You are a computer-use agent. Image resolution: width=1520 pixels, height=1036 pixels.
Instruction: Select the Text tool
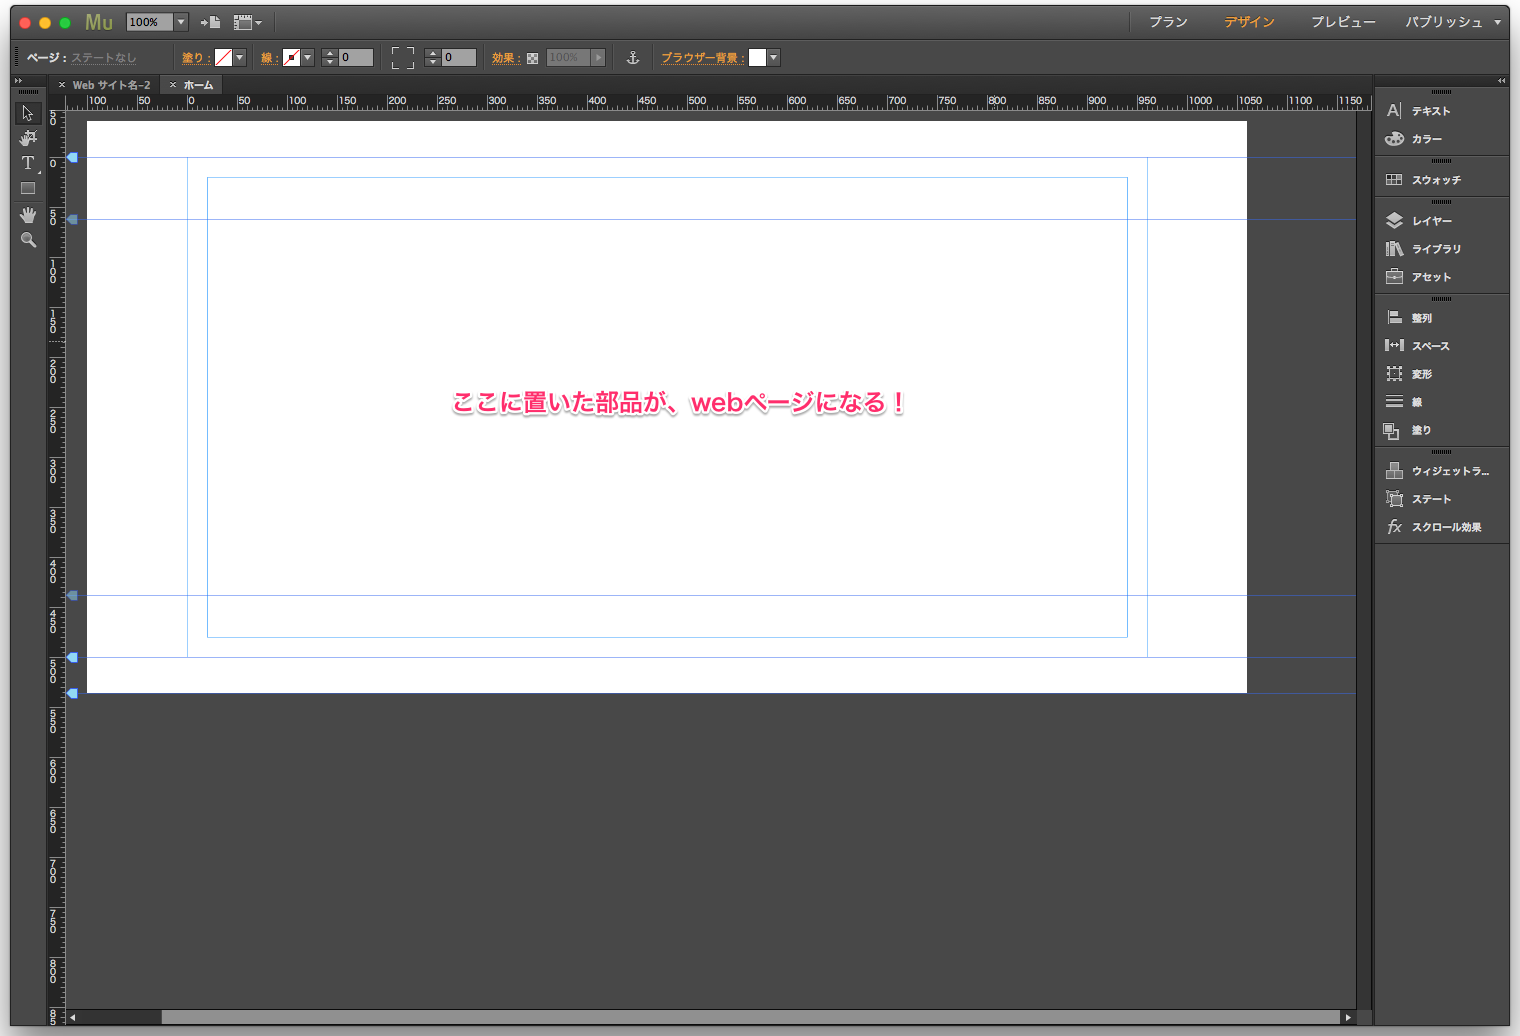[27, 163]
